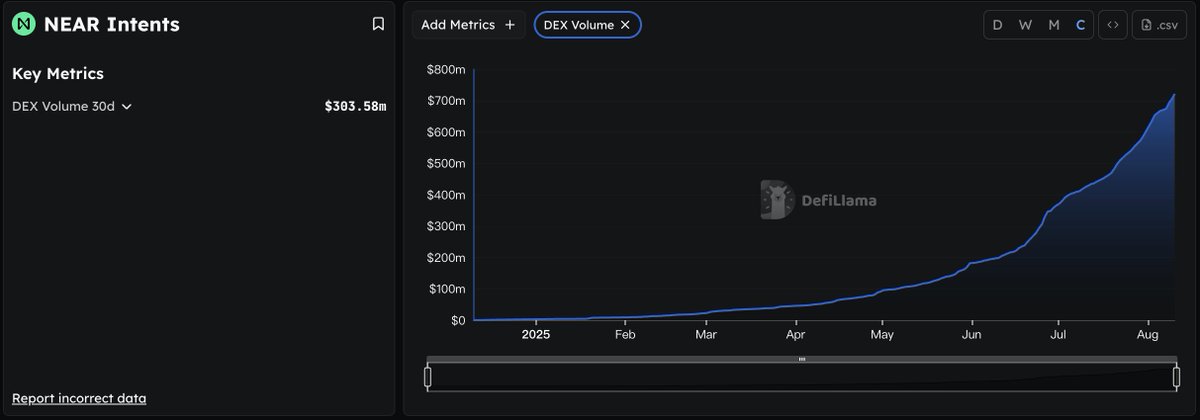Select the Cumulative (C) chart view
Image resolution: width=1200 pixels, height=420 pixels.
pyautogui.click(x=1080, y=25)
